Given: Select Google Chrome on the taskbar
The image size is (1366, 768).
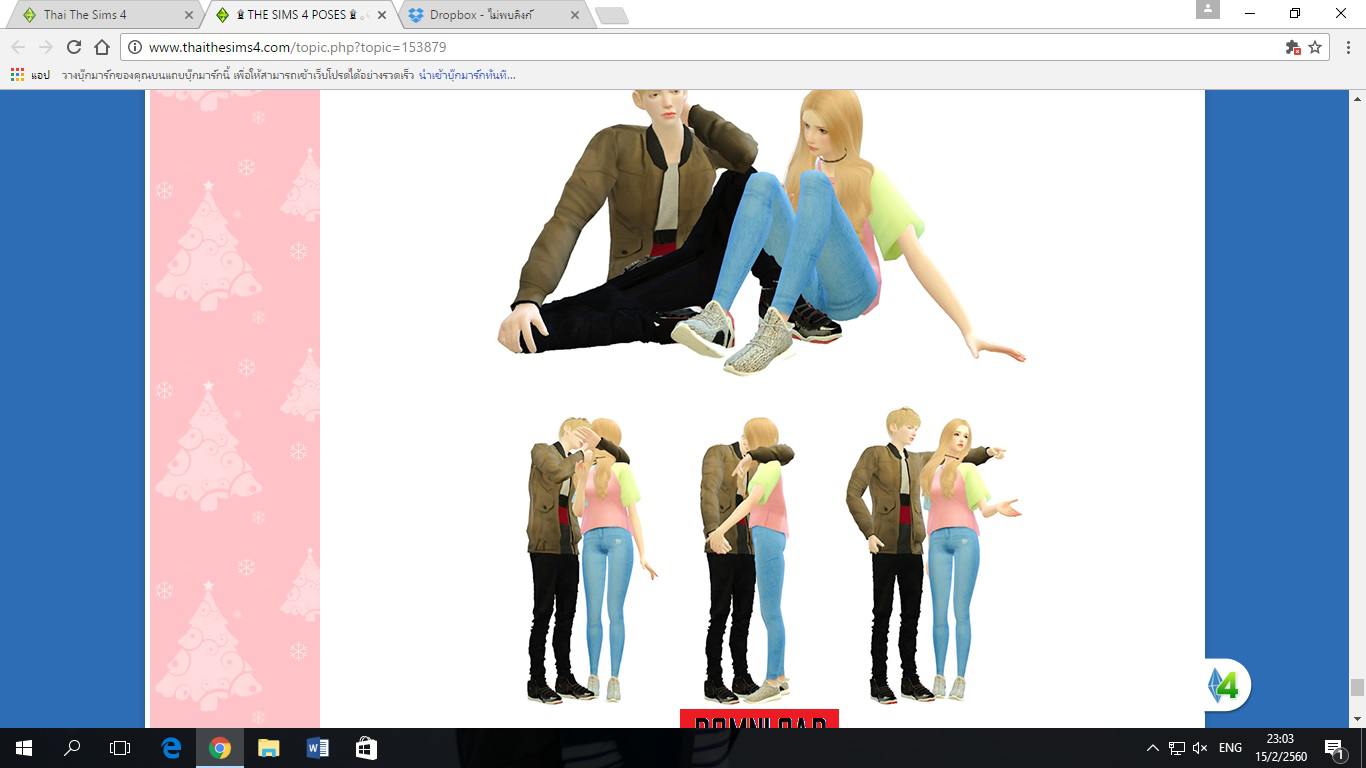Looking at the screenshot, I should (x=220, y=748).
